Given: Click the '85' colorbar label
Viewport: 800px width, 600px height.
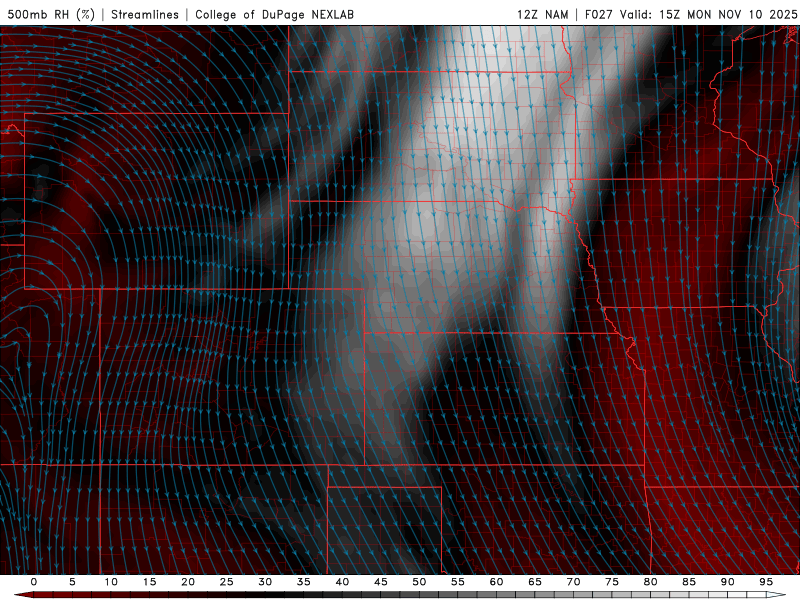Looking at the screenshot, I should (689, 582).
